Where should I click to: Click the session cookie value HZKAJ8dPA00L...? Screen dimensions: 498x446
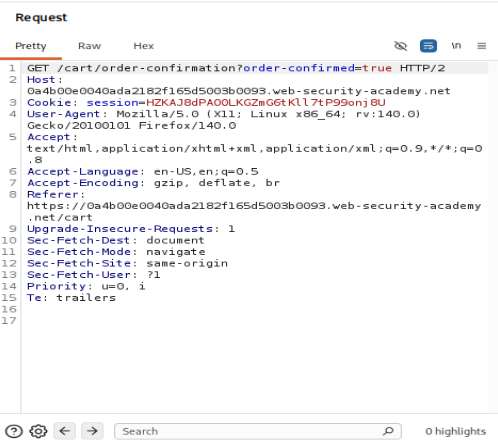266,102
